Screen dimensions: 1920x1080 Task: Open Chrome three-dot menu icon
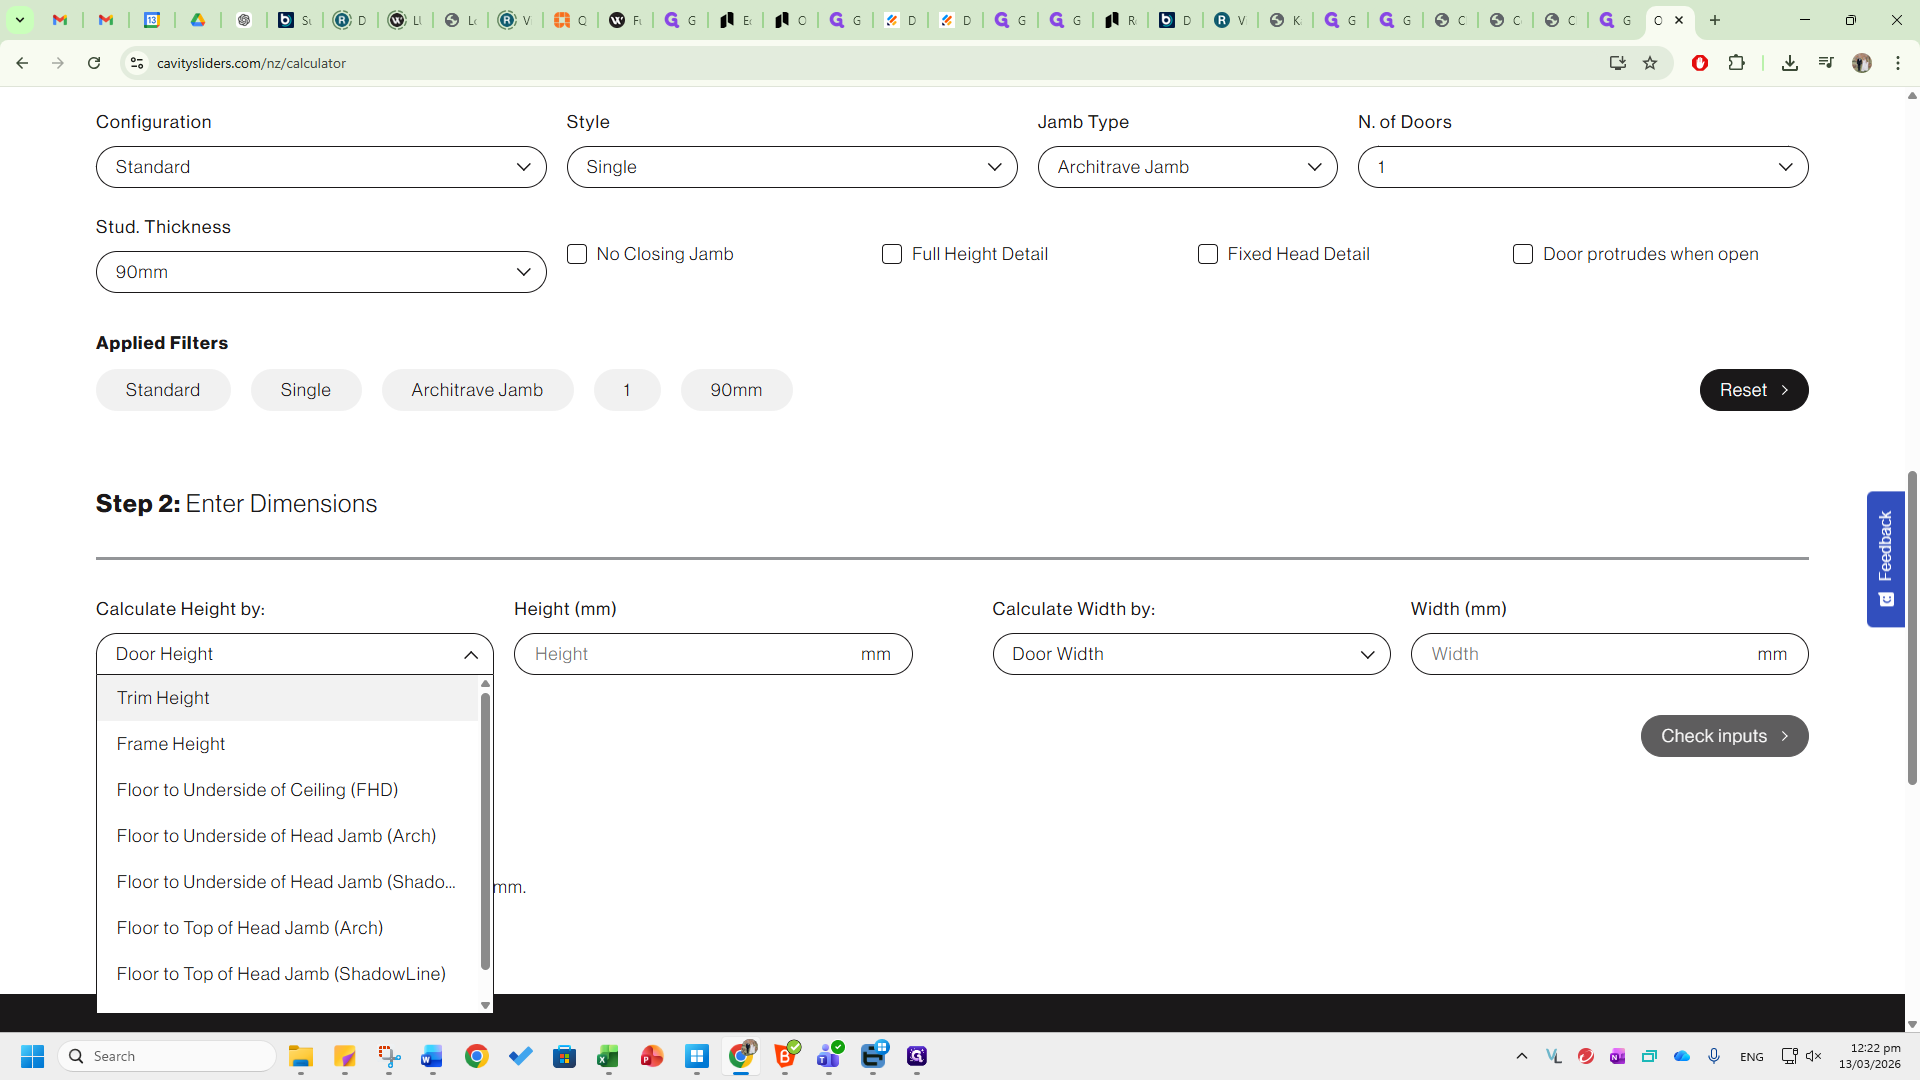coord(1898,63)
